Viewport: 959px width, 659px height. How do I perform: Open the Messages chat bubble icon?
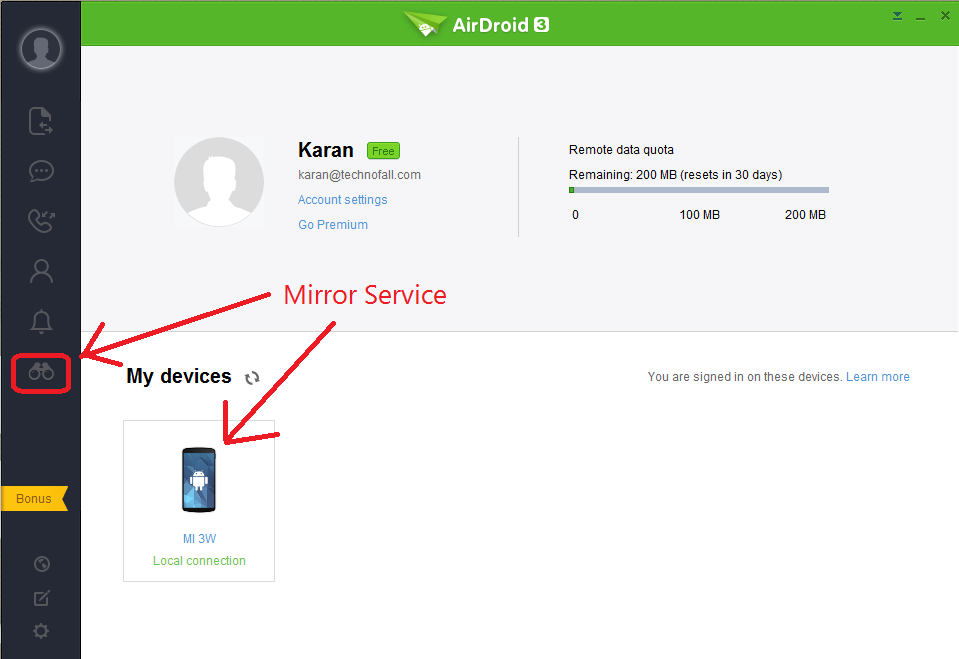point(41,171)
